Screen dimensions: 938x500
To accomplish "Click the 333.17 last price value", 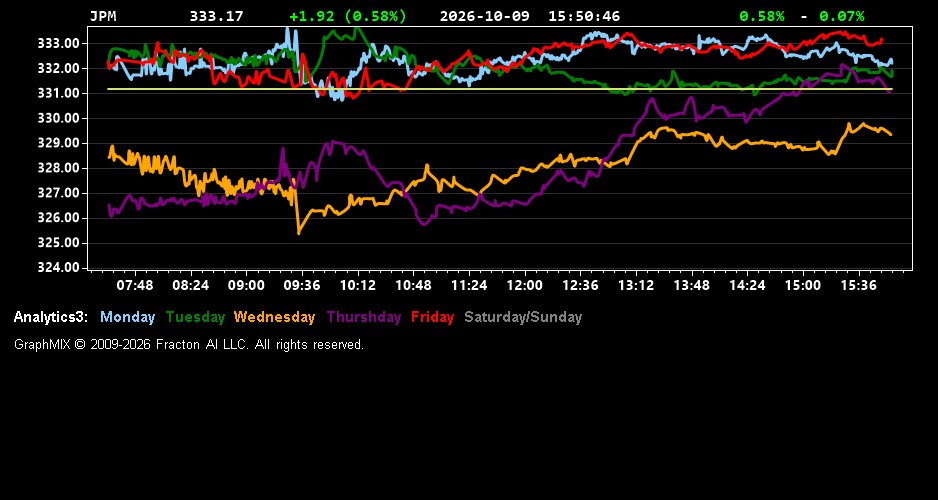I will click(x=217, y=17).
